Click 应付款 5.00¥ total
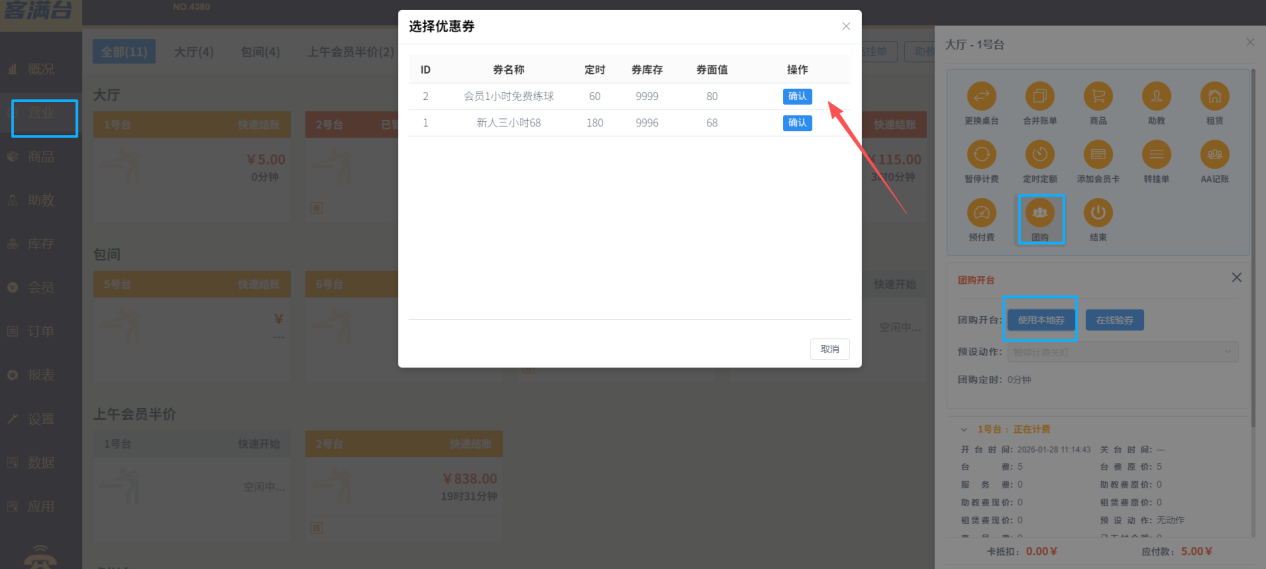Screen dimensions: 1266x569 (1176, 551)
